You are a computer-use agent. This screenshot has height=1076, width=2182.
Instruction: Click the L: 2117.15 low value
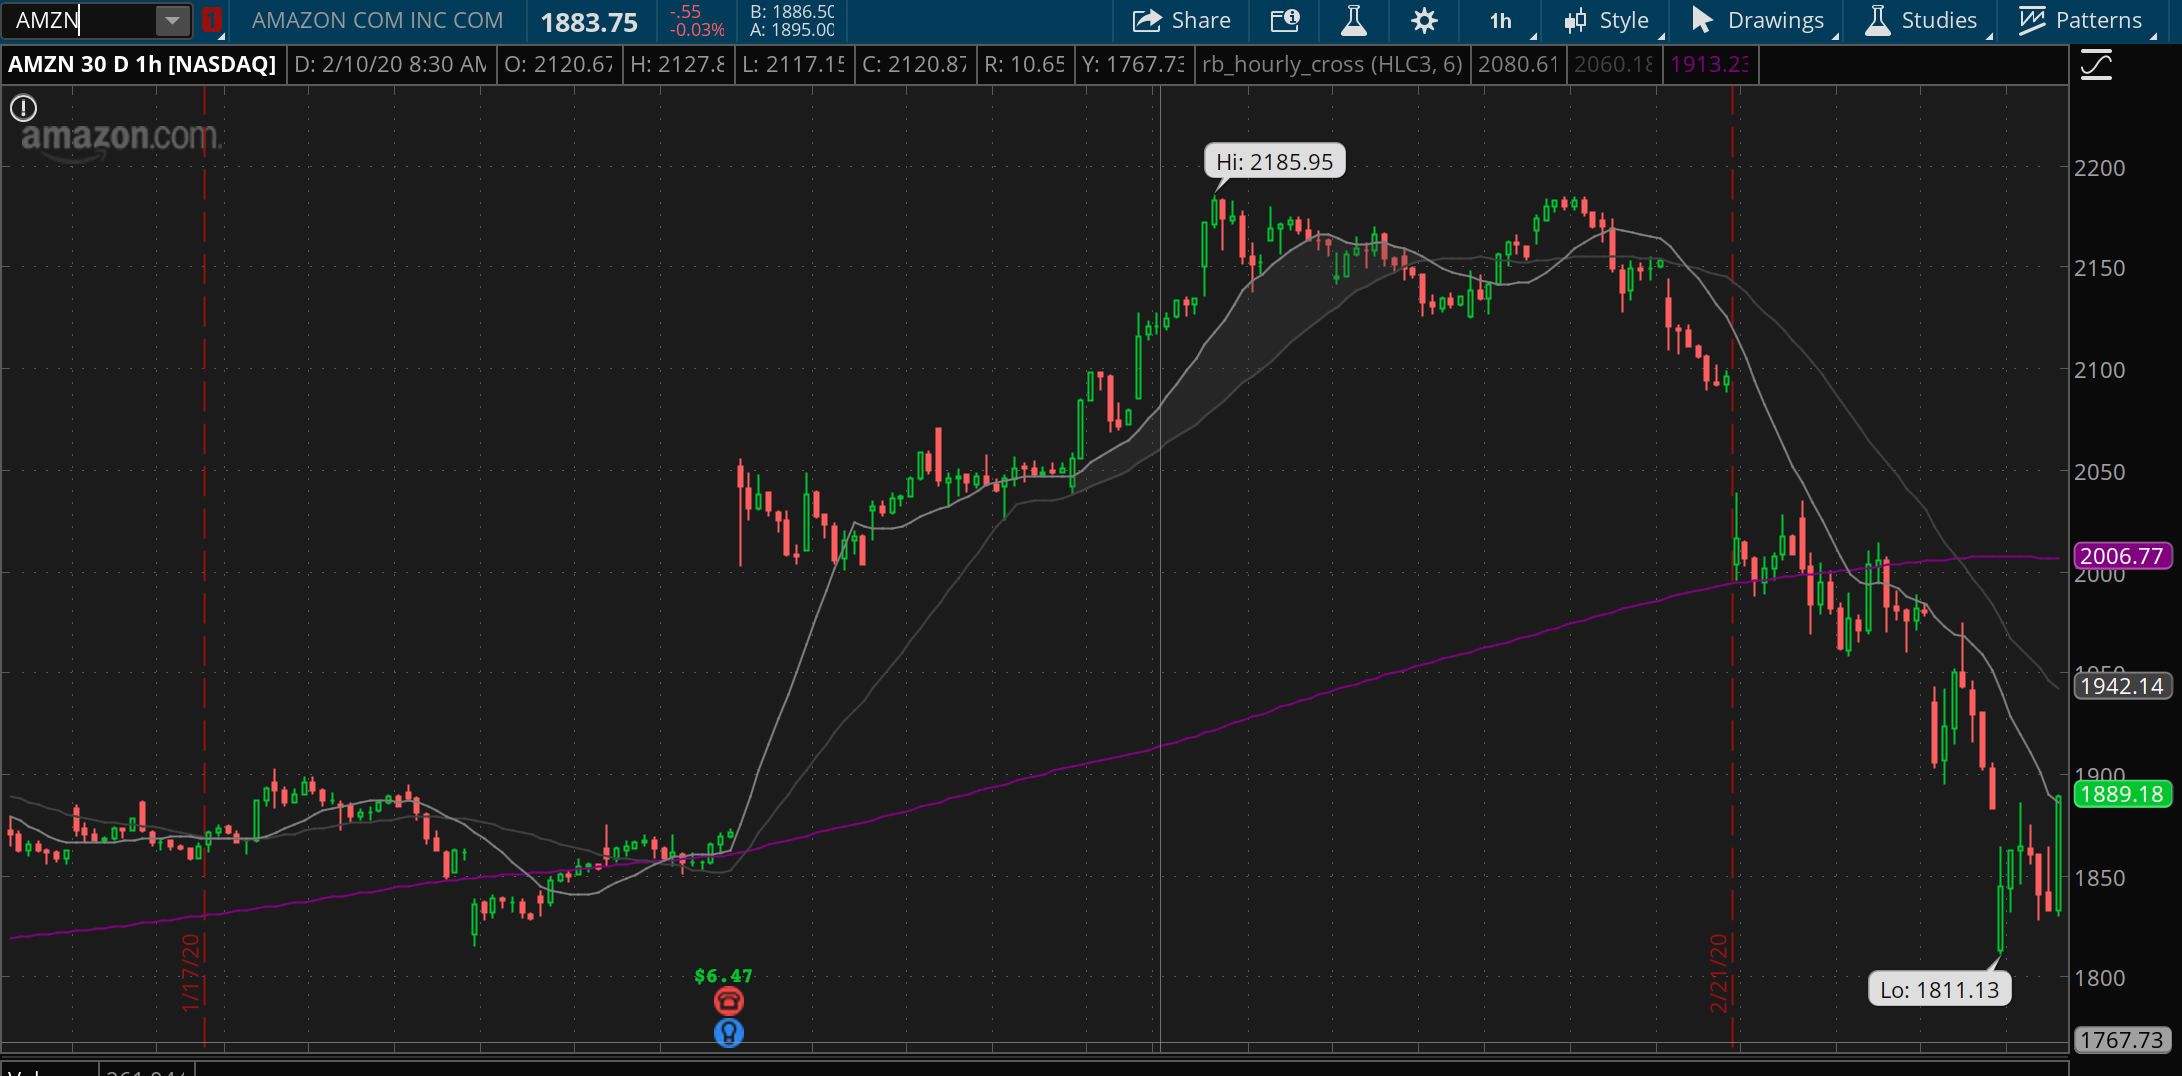795,64
